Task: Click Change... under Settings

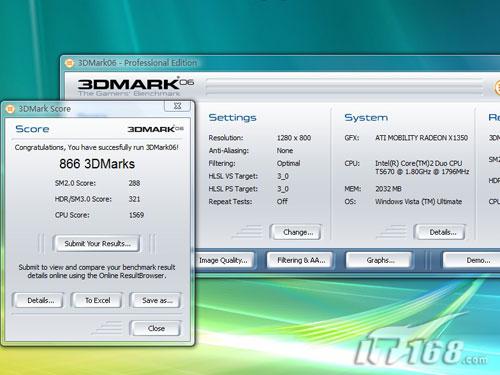Action: 296,232
